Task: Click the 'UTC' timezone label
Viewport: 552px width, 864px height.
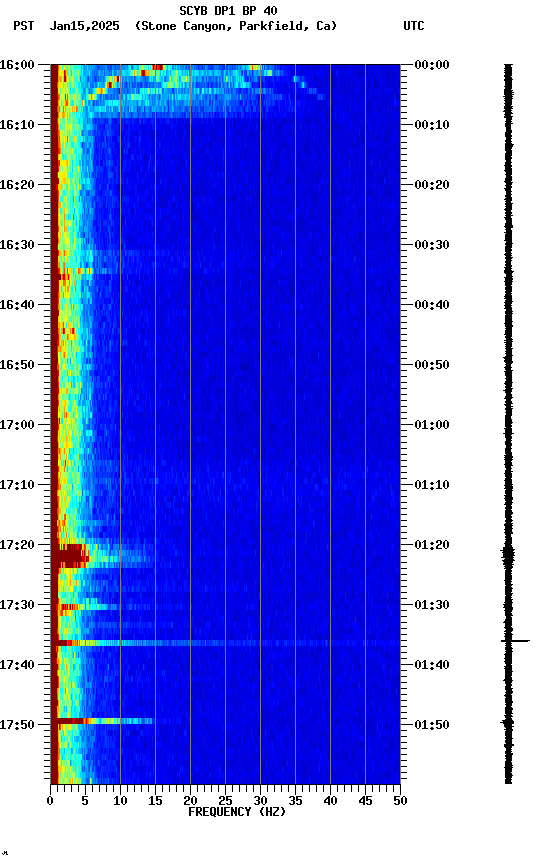Action: point(414,26)
